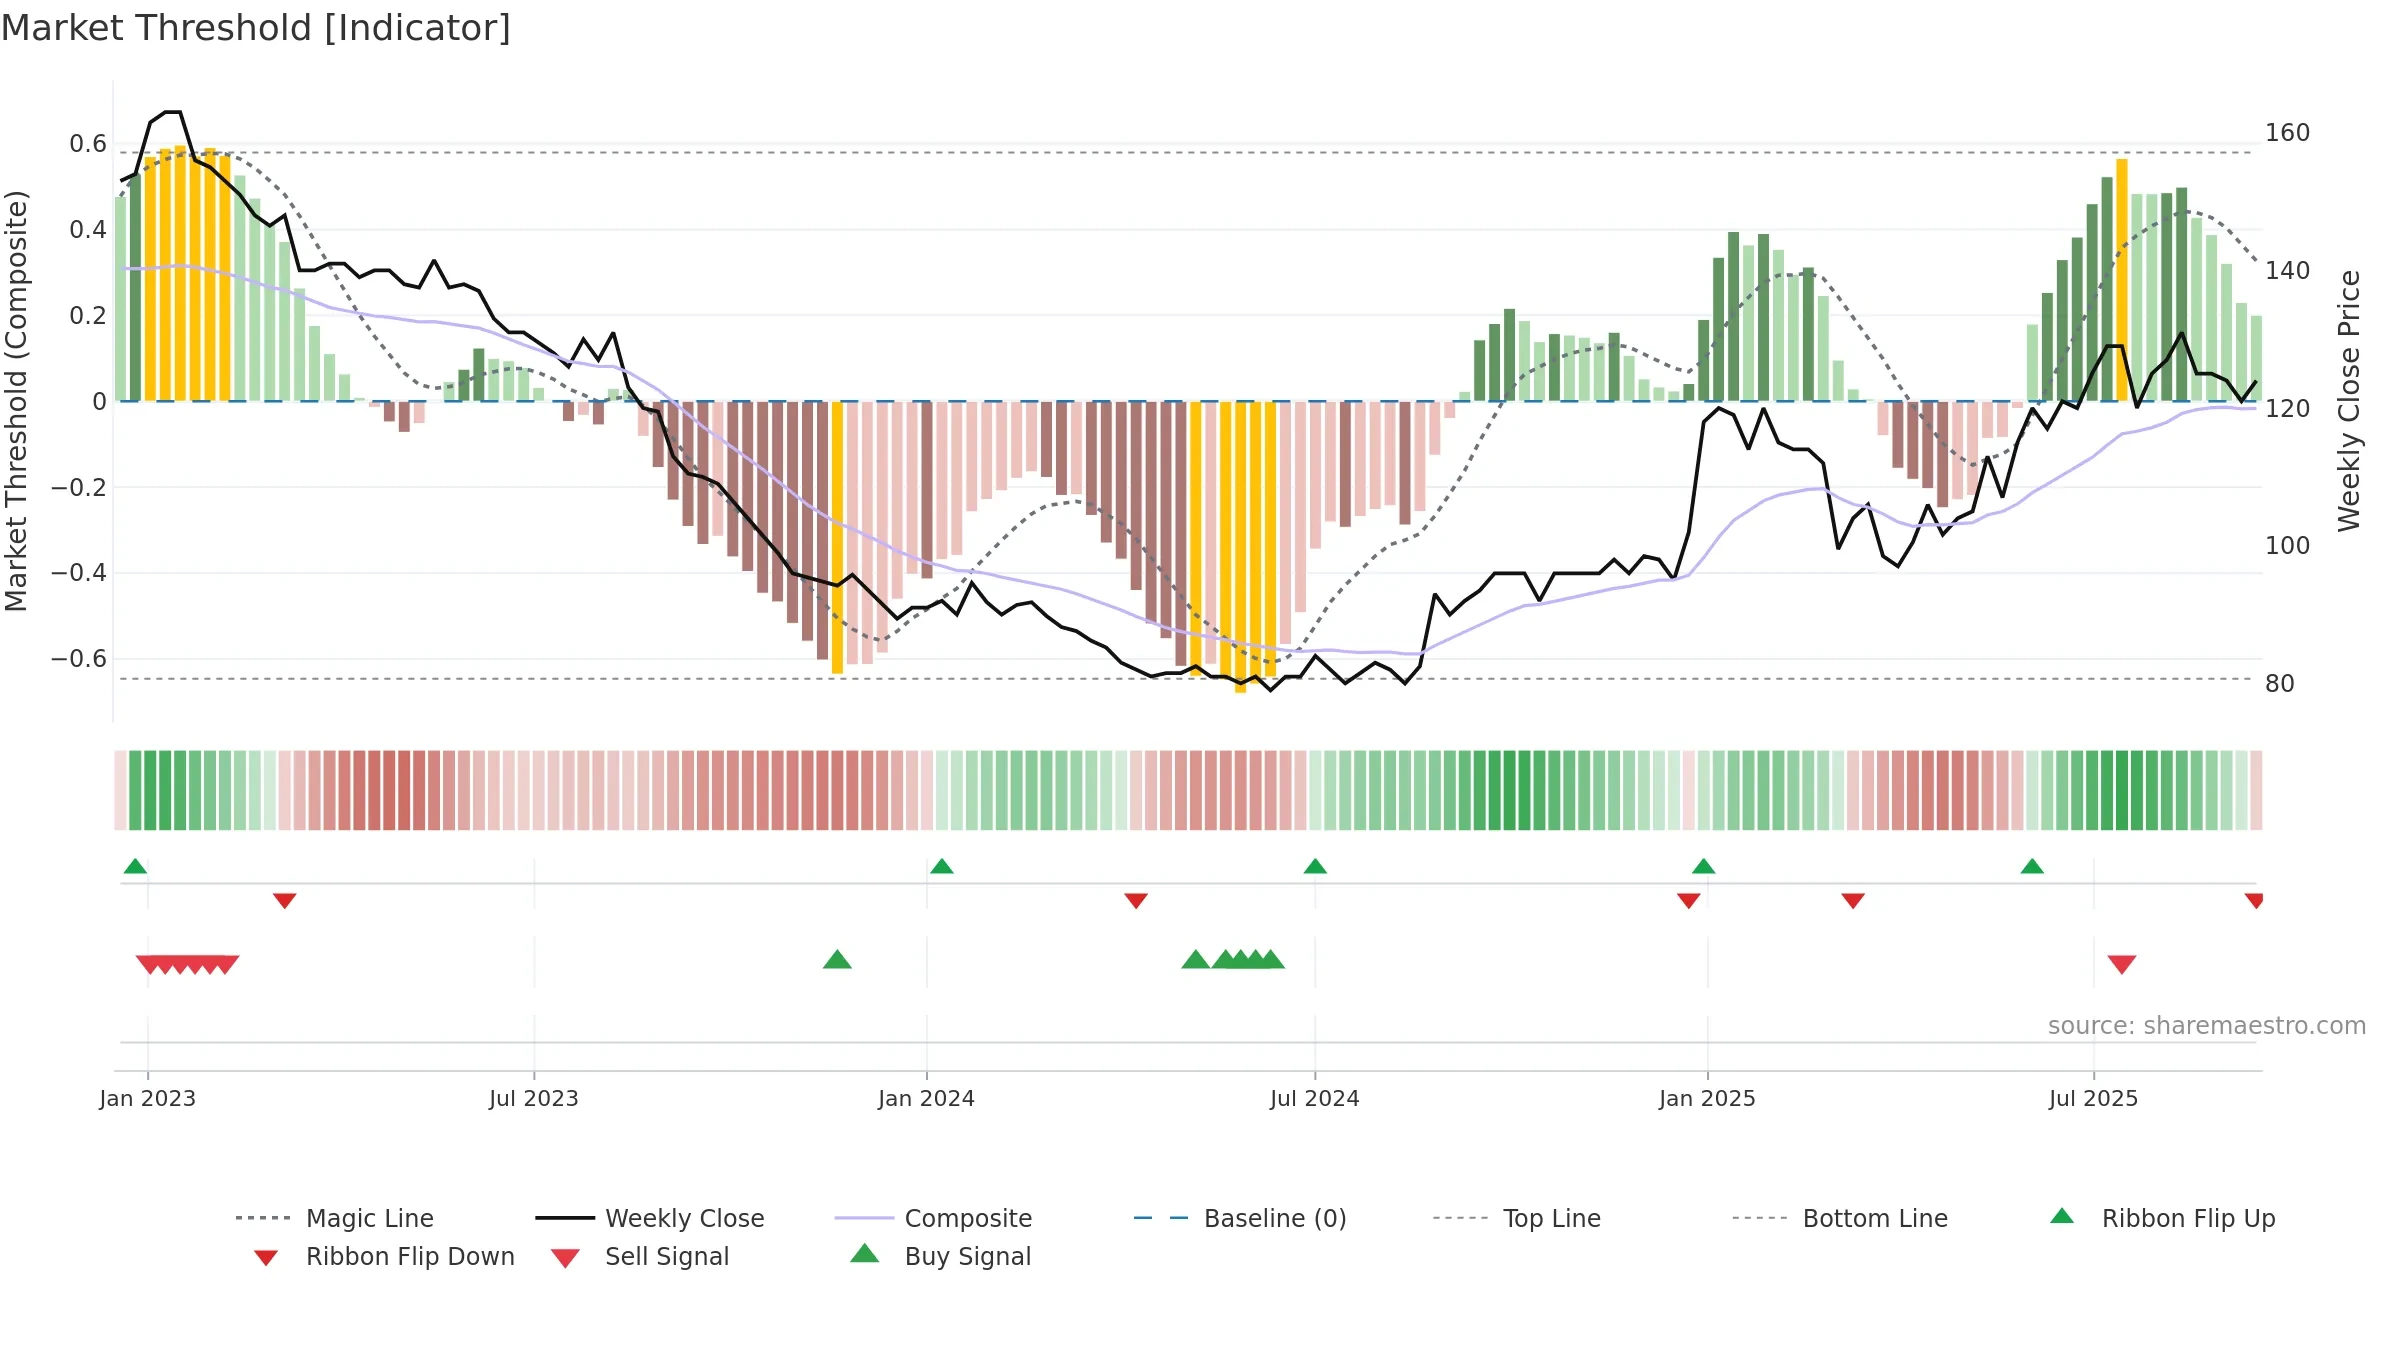Image resolution: width=2400 pixels, height=1350 pixels.
Task: Select the ribbon flip down marker in March 2025
Action: [1853, 901]
